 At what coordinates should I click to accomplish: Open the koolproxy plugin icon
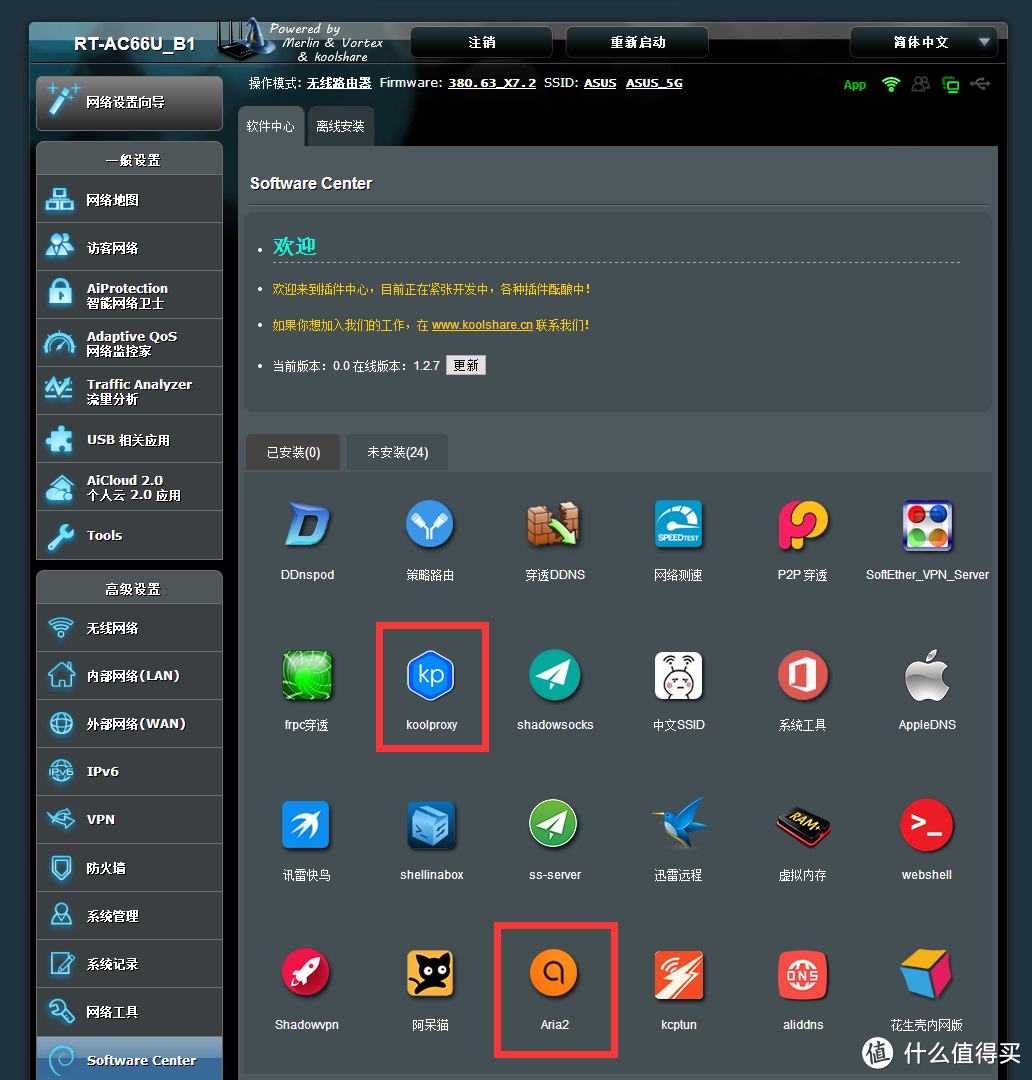click(431, 675)
